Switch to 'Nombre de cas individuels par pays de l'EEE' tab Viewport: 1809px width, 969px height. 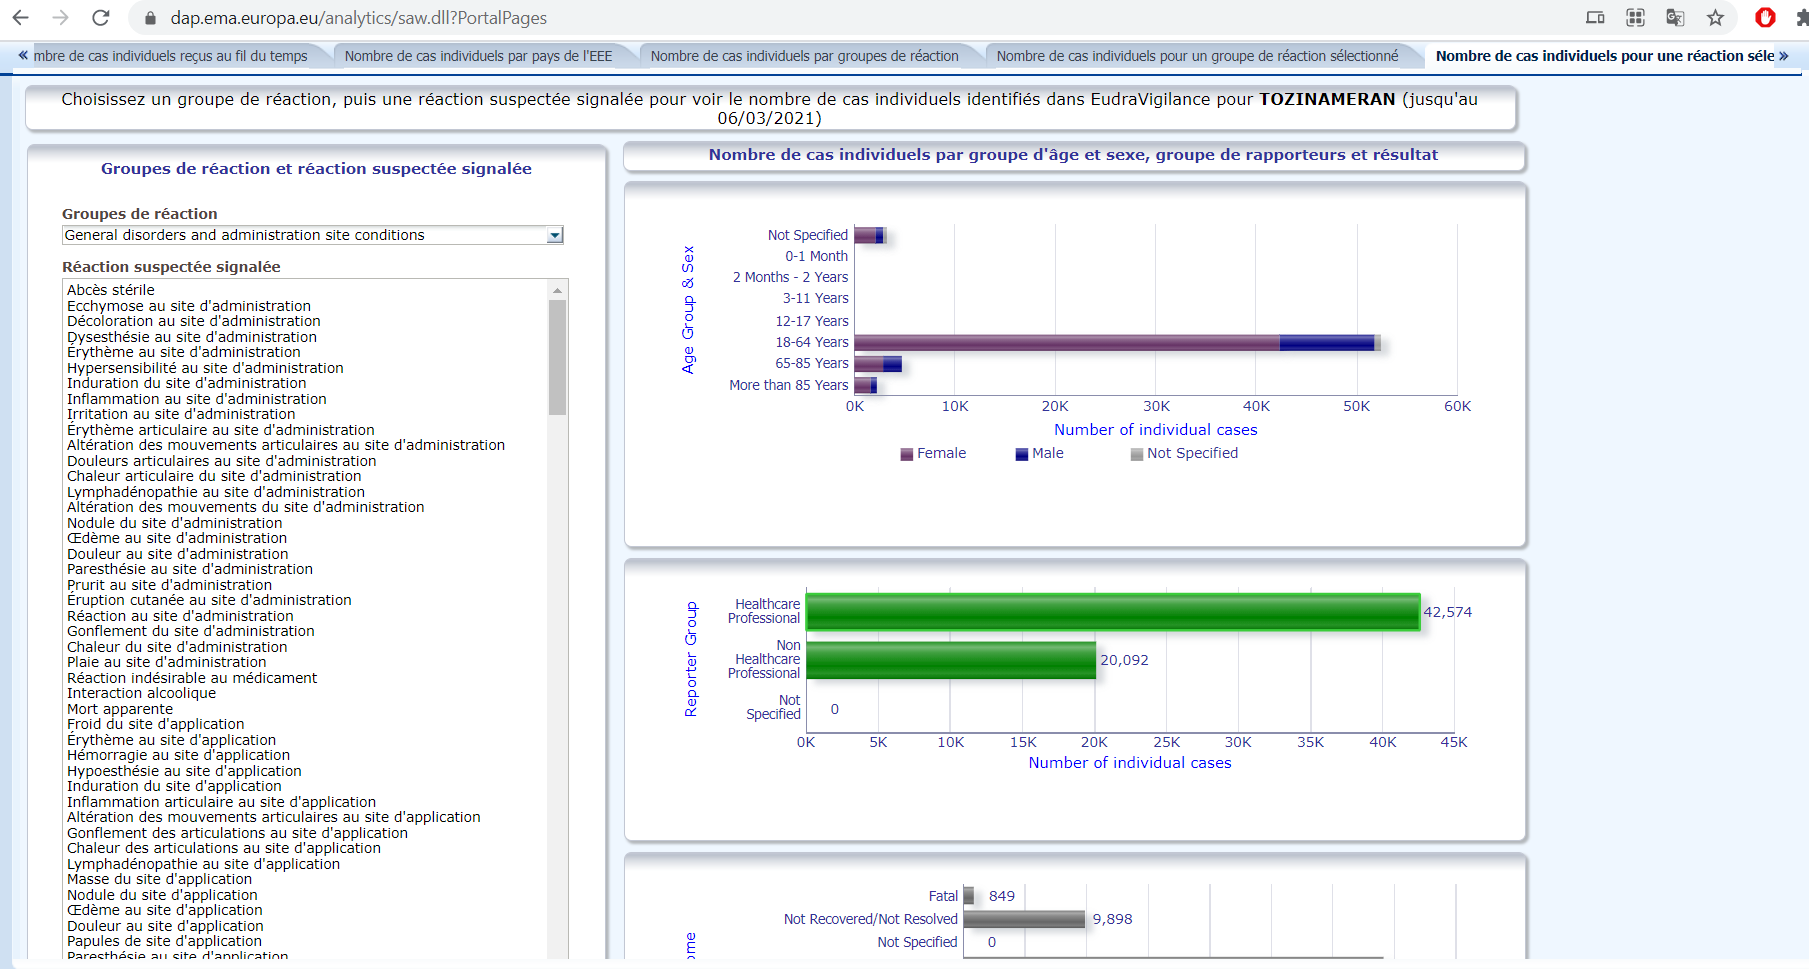478,56
